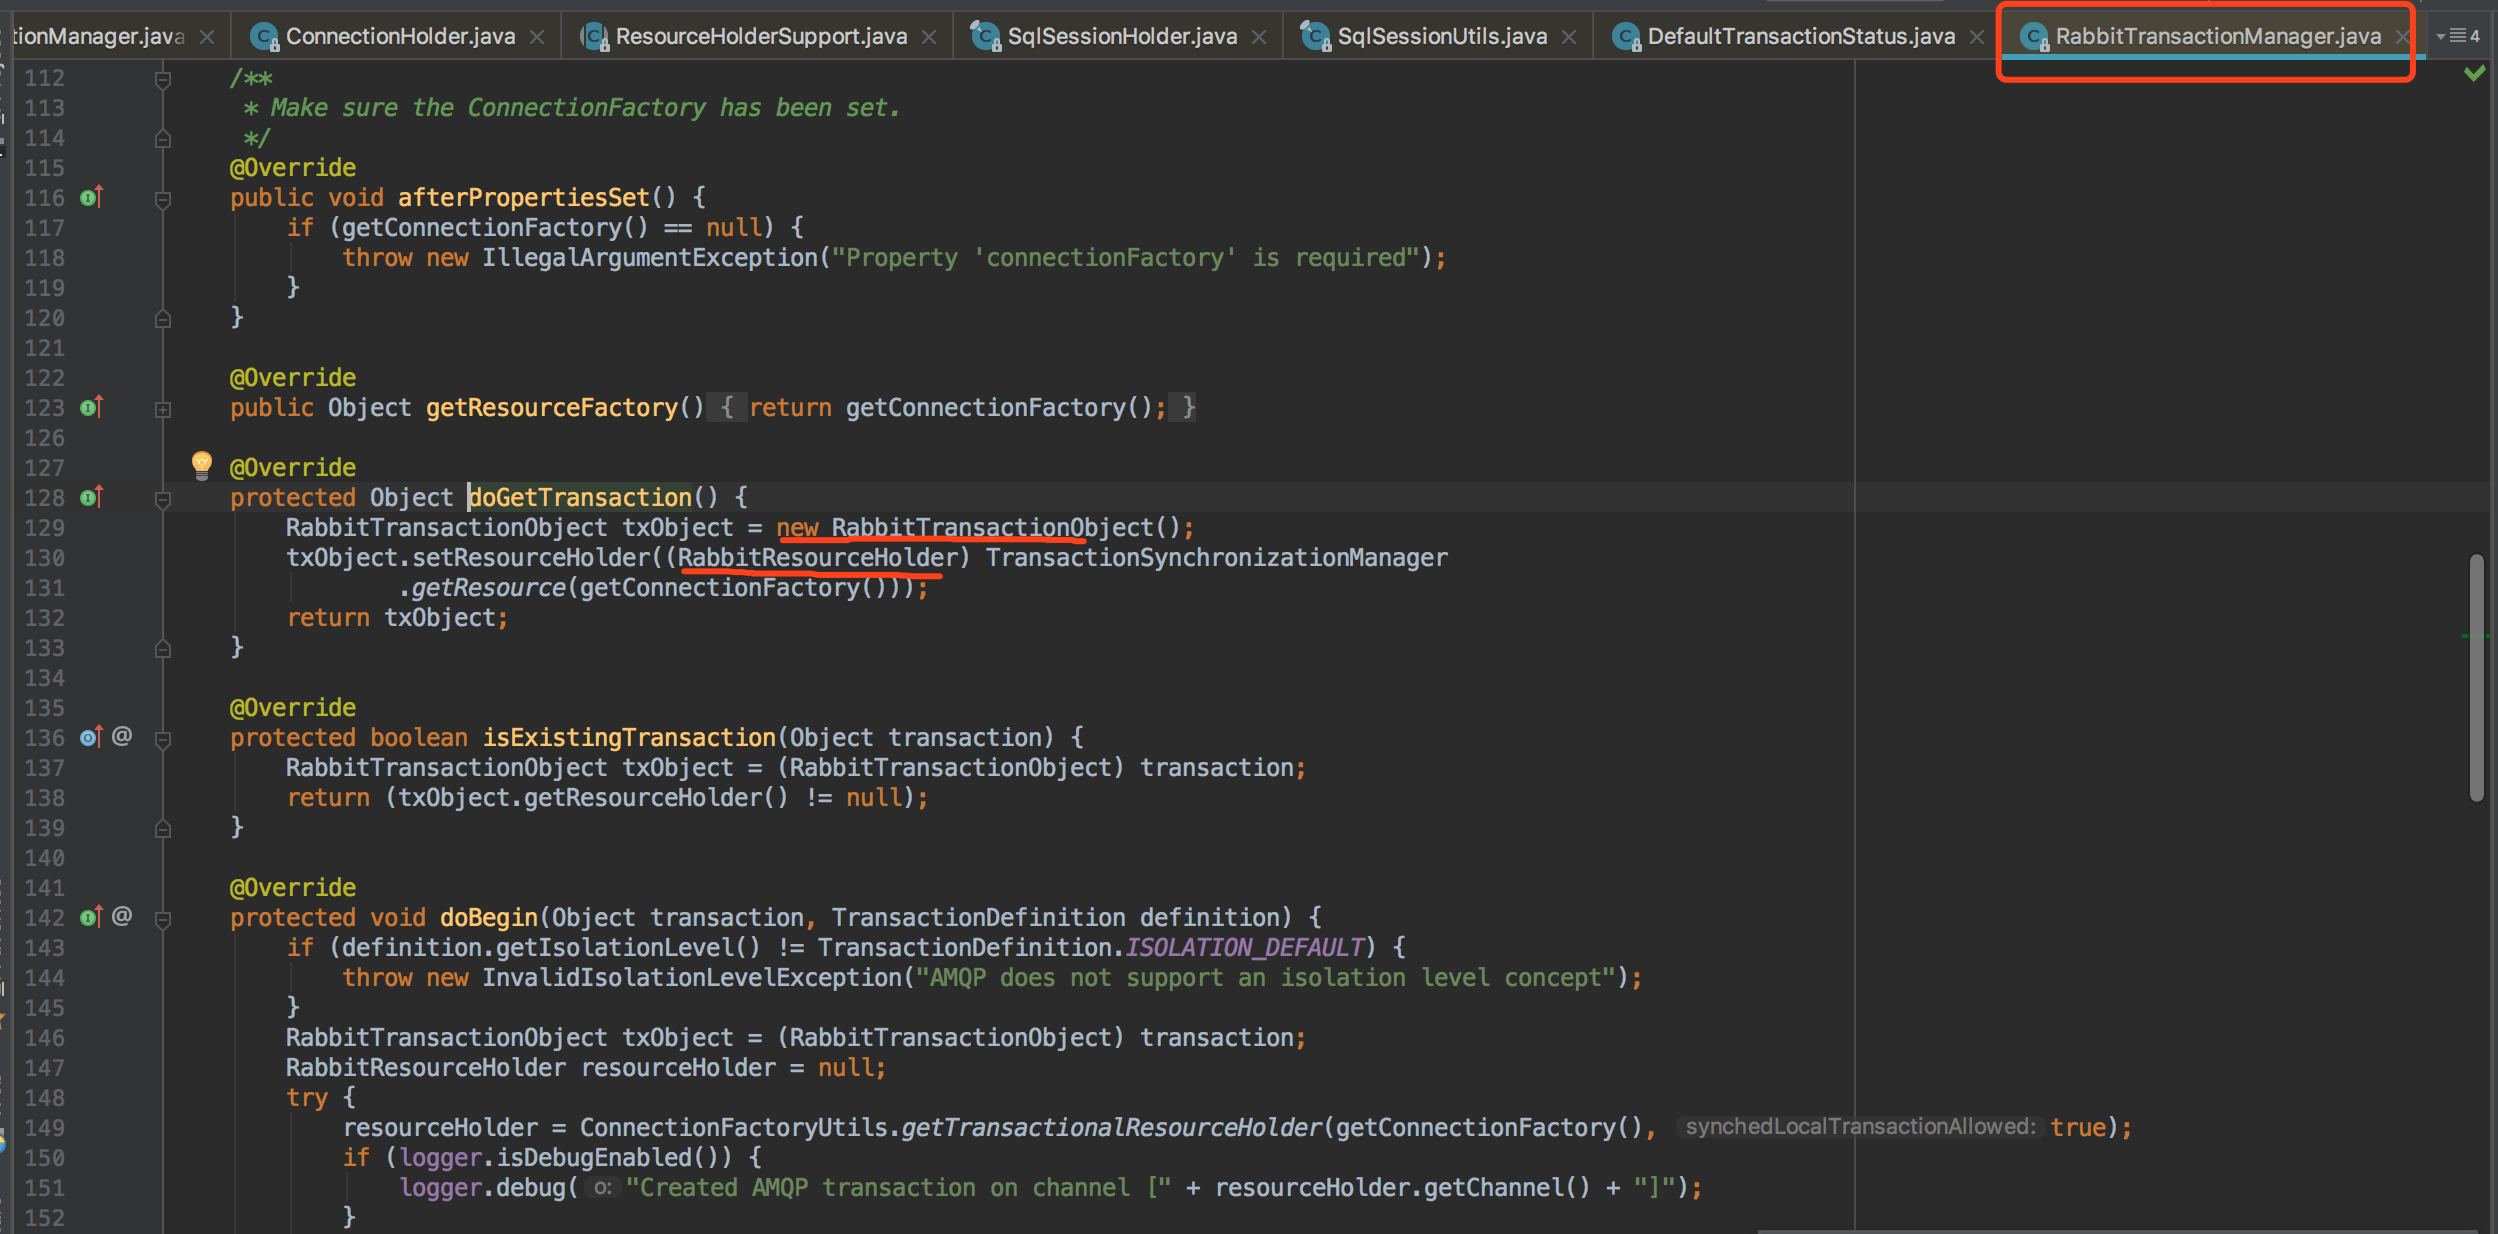Click the override gutter icon beside getResourceFactory

tap(91, 407)
